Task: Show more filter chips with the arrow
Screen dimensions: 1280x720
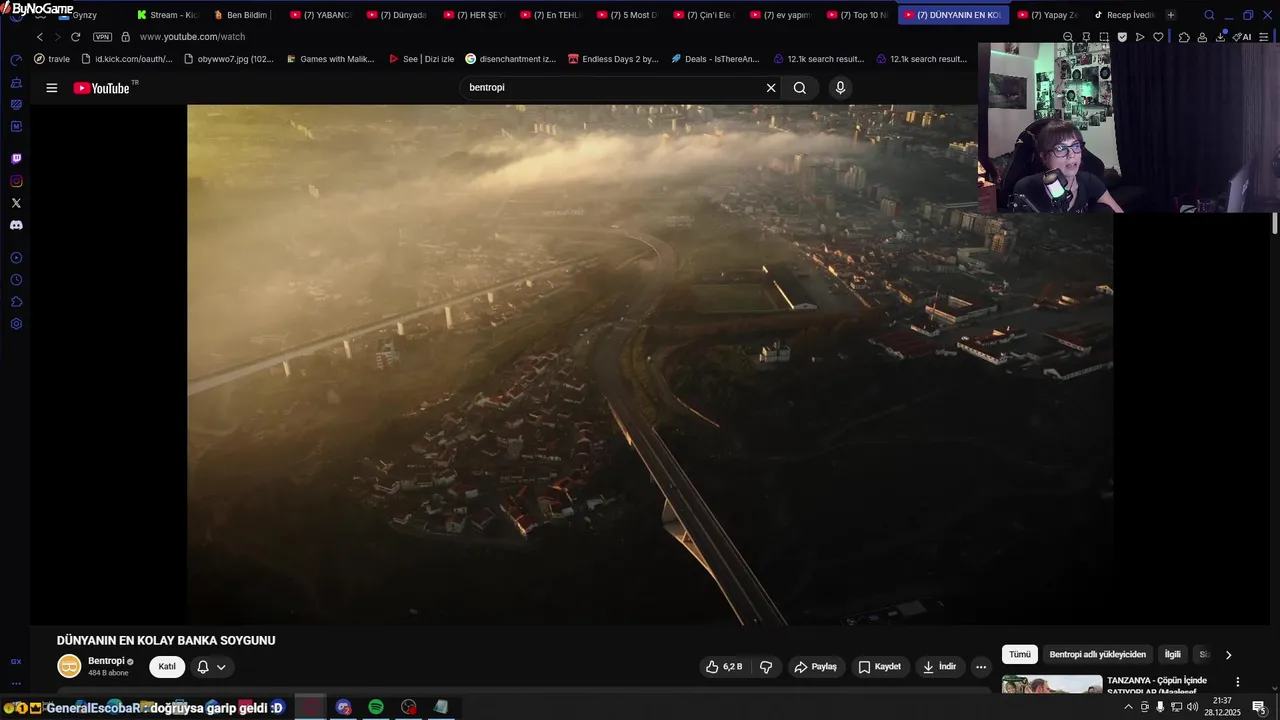Action: 1229,655
